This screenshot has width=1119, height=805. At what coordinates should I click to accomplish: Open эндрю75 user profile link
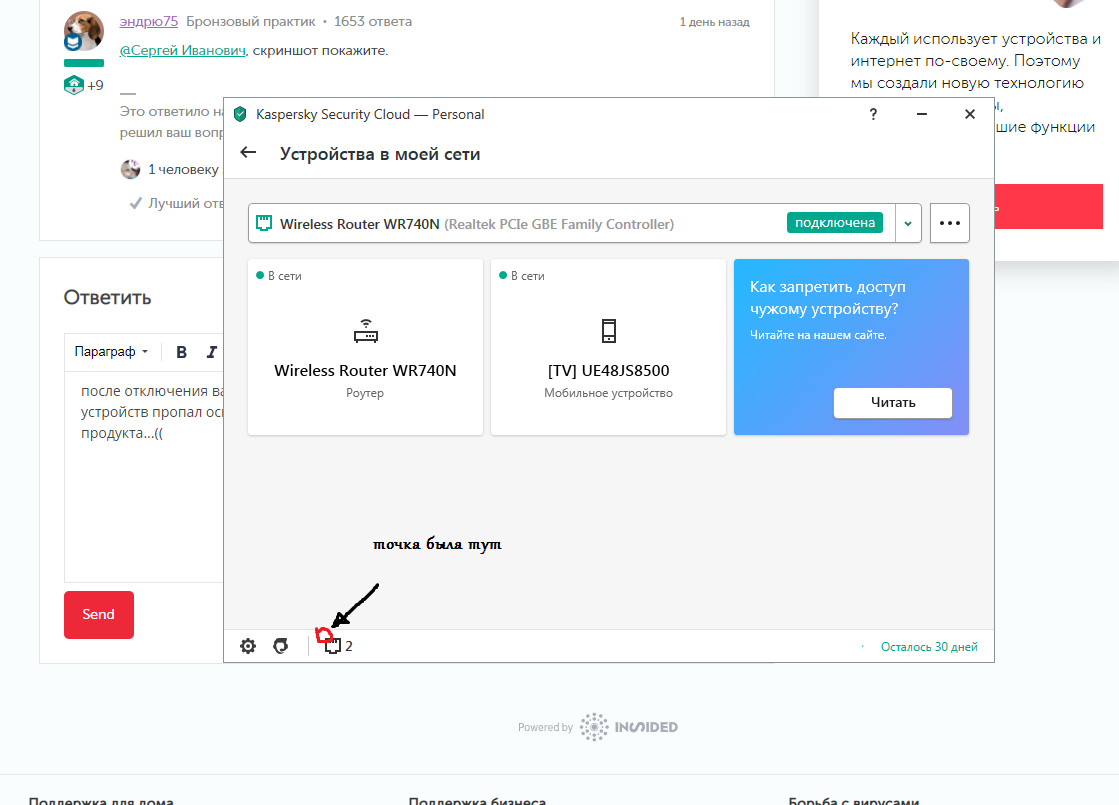point(148,21)
